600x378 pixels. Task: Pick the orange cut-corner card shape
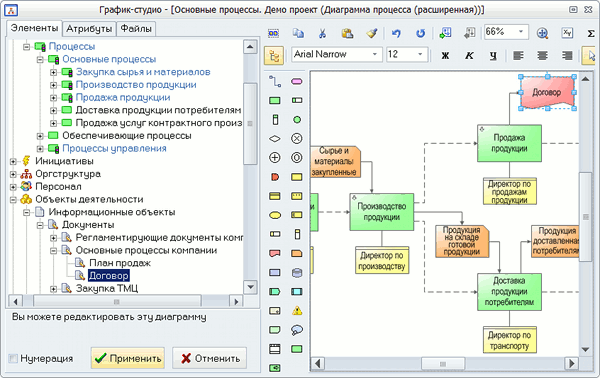[297, 253]
